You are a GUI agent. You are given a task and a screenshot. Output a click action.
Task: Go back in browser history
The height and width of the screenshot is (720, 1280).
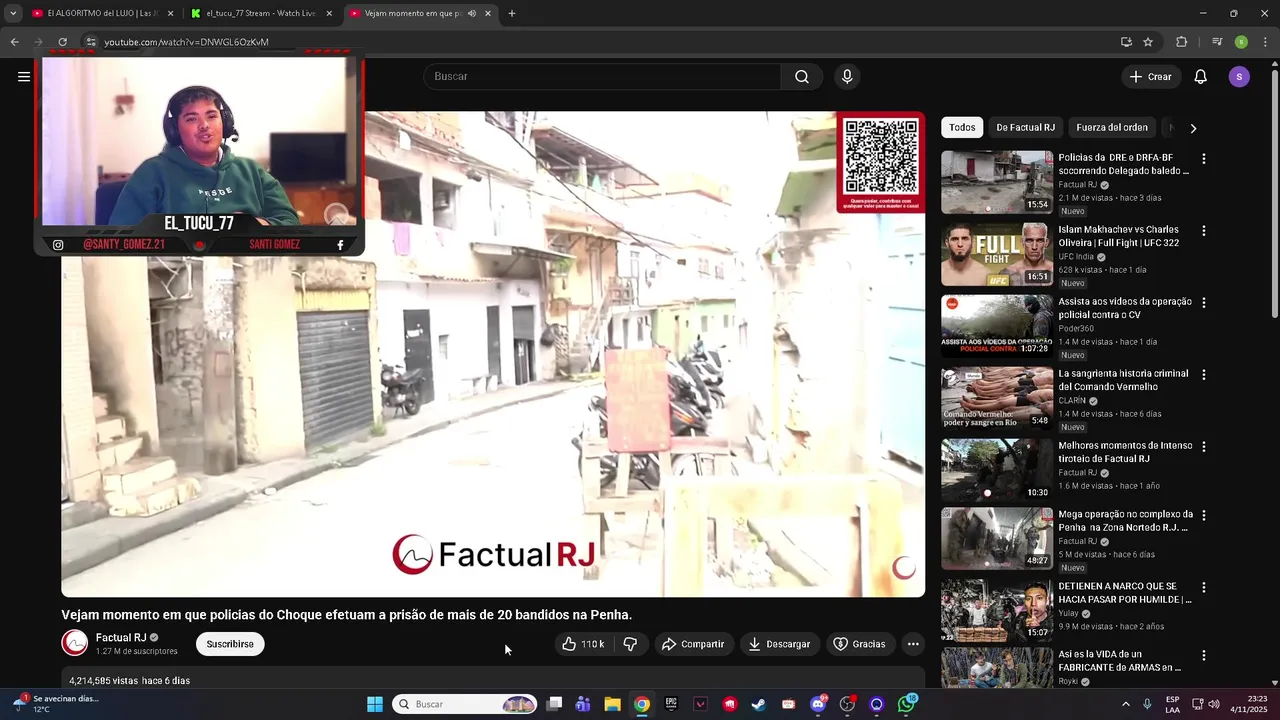pyautogui.click(x=15, y=42)
